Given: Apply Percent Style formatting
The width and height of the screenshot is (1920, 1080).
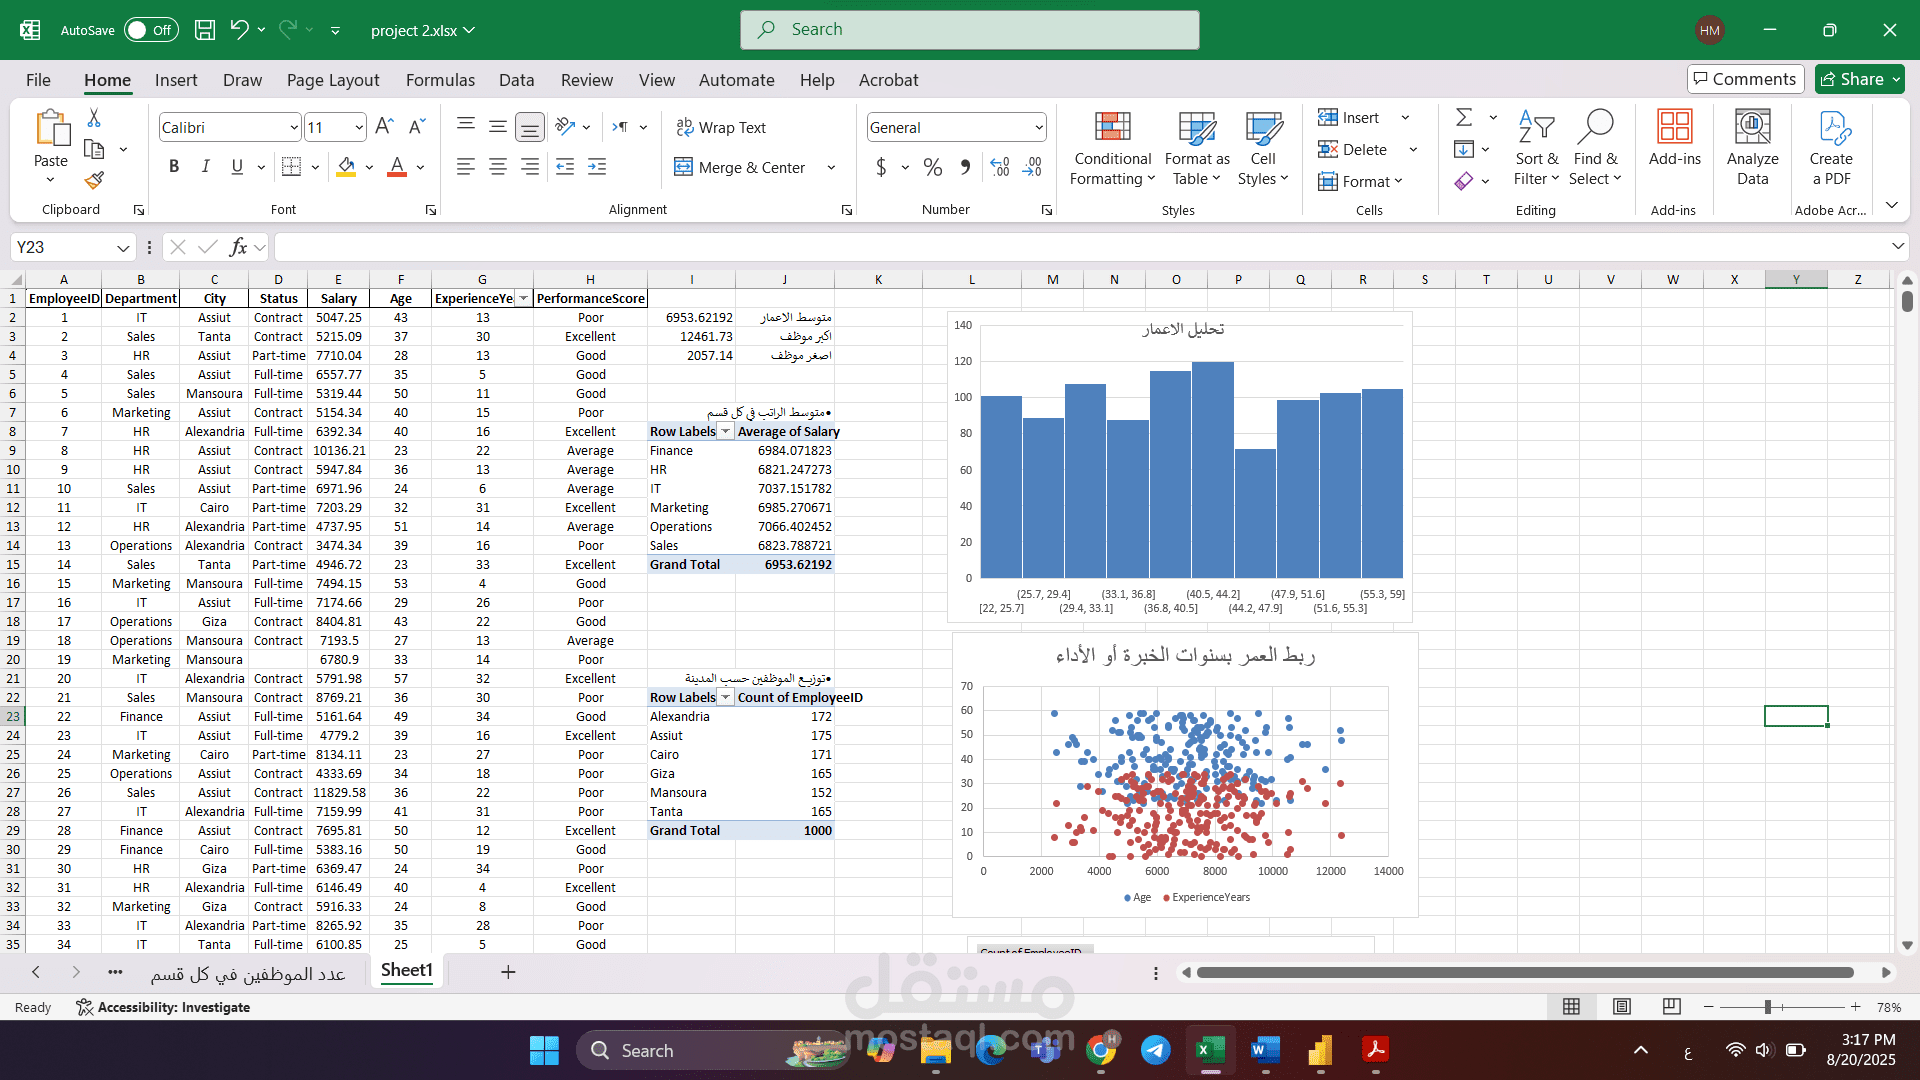Looking at the screenshot, I should [x=933, y=167].
